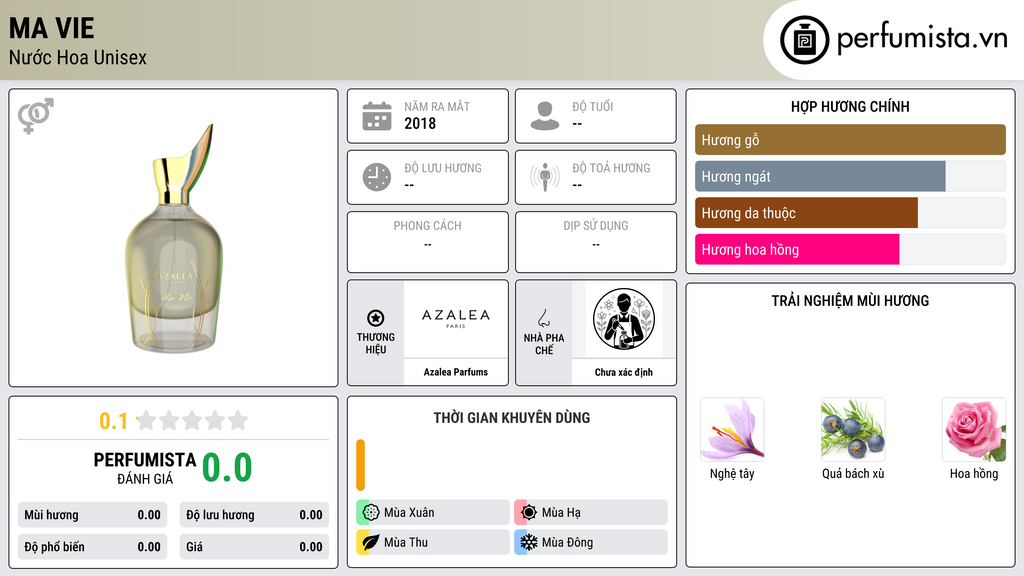
Task: Click the flower icon for Mùa Xuân
Action: click(370, 513)
